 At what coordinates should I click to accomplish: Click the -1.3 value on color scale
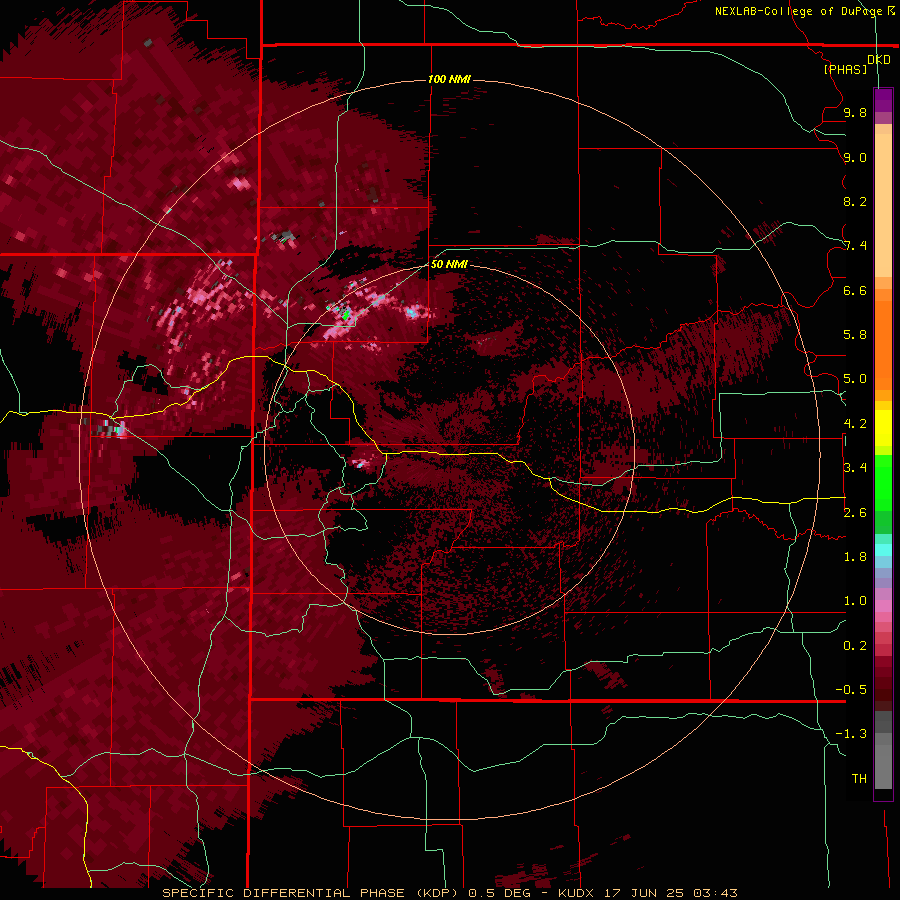(x=851, y=734)
